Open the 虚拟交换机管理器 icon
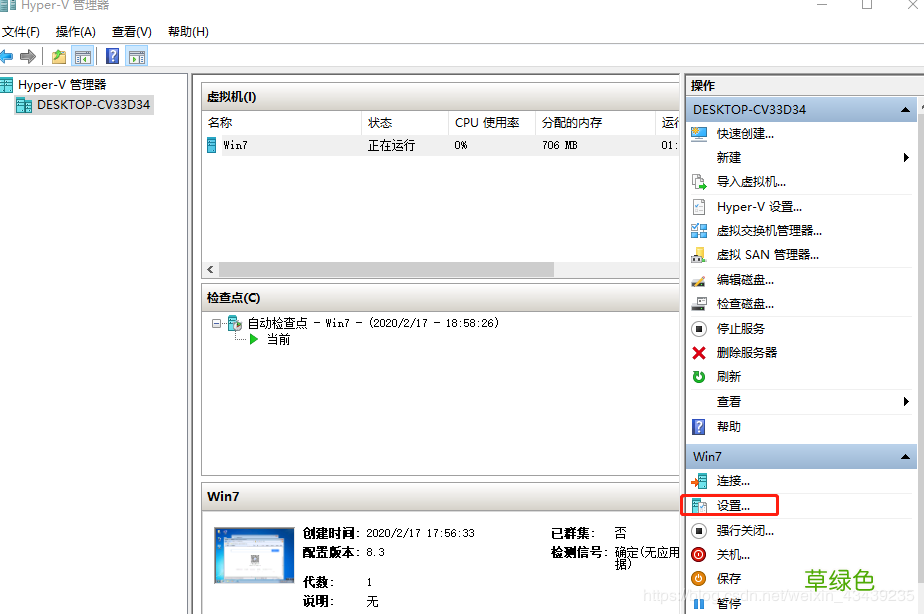 point(697,230)
